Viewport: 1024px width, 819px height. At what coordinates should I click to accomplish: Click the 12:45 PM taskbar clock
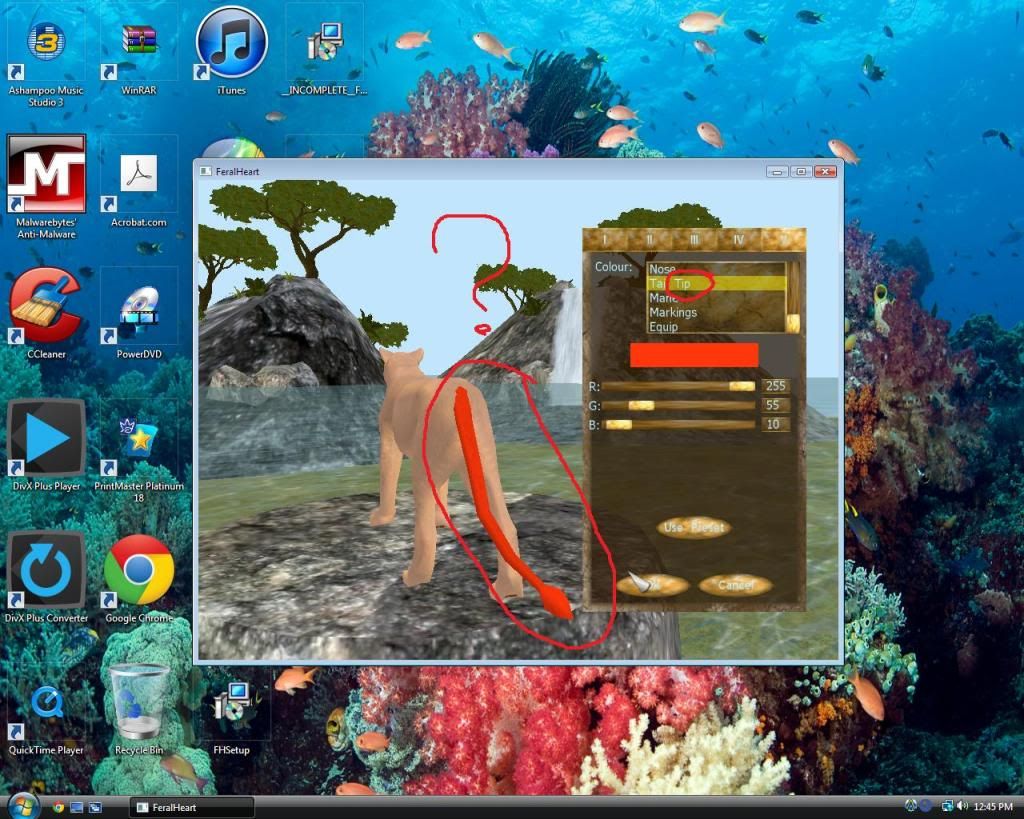(x=993, y=807)
